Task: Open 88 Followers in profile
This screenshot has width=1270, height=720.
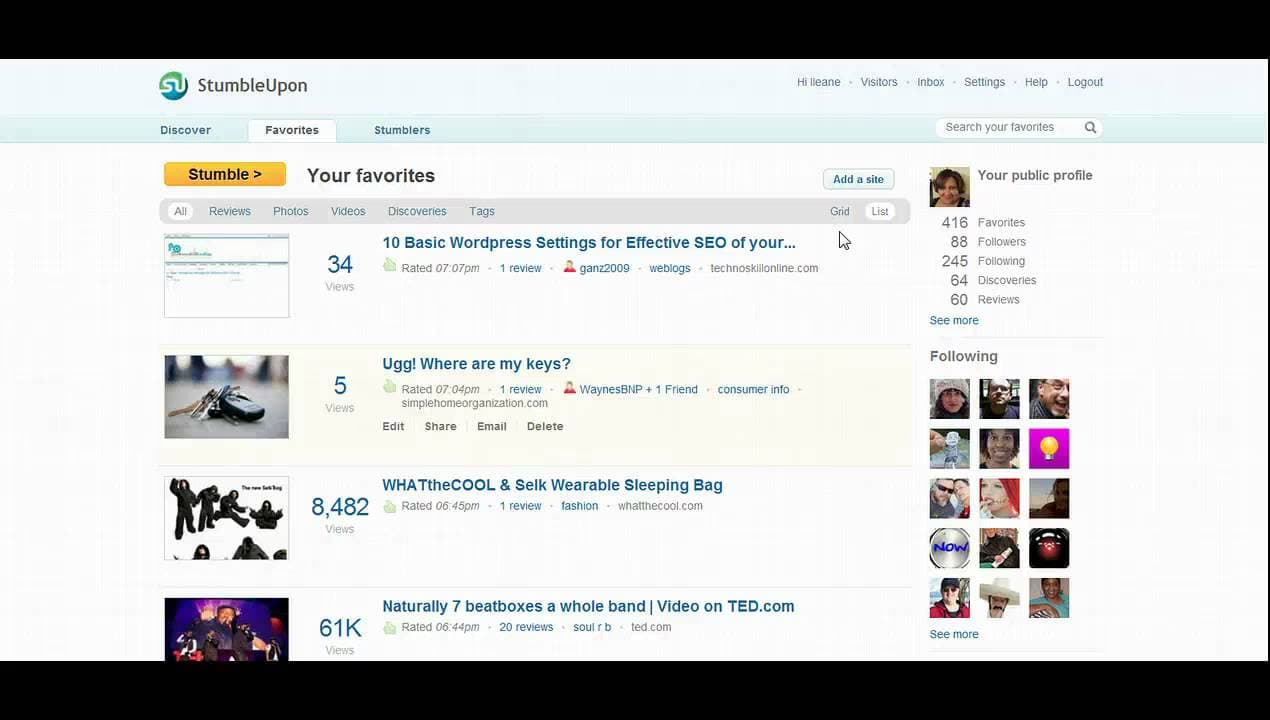Action: tap(988, 241)
